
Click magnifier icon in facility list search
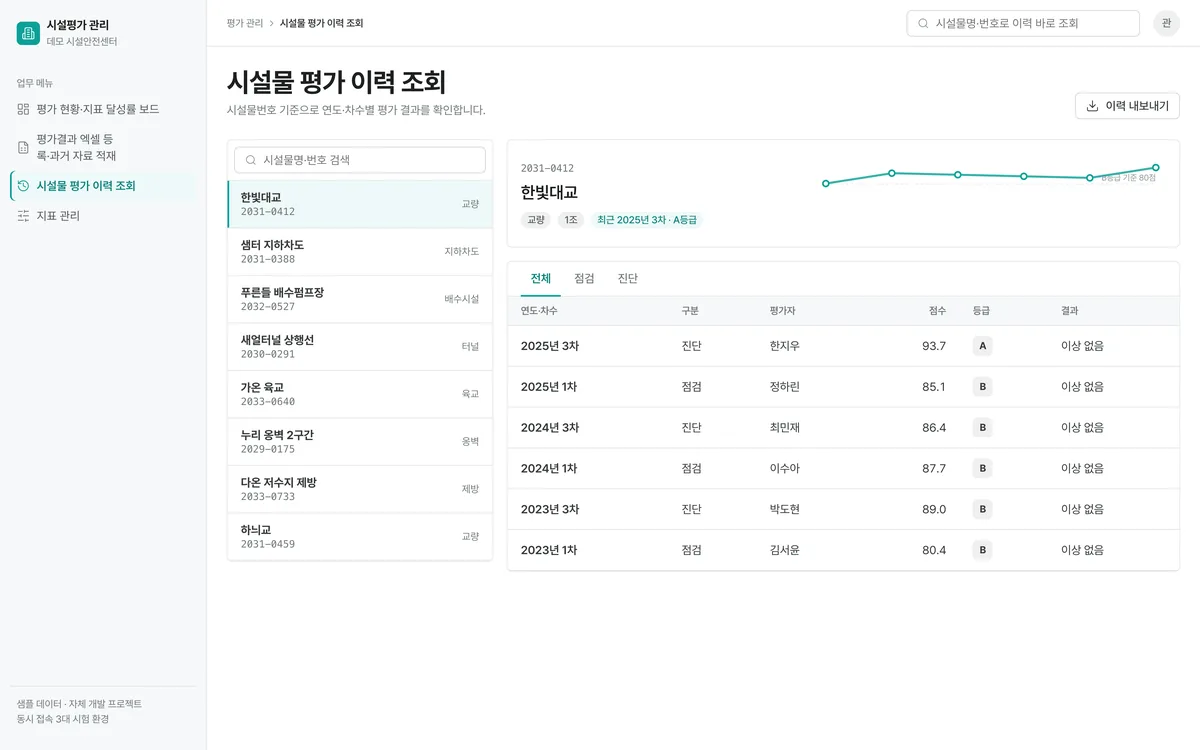[x=251, y=160]
